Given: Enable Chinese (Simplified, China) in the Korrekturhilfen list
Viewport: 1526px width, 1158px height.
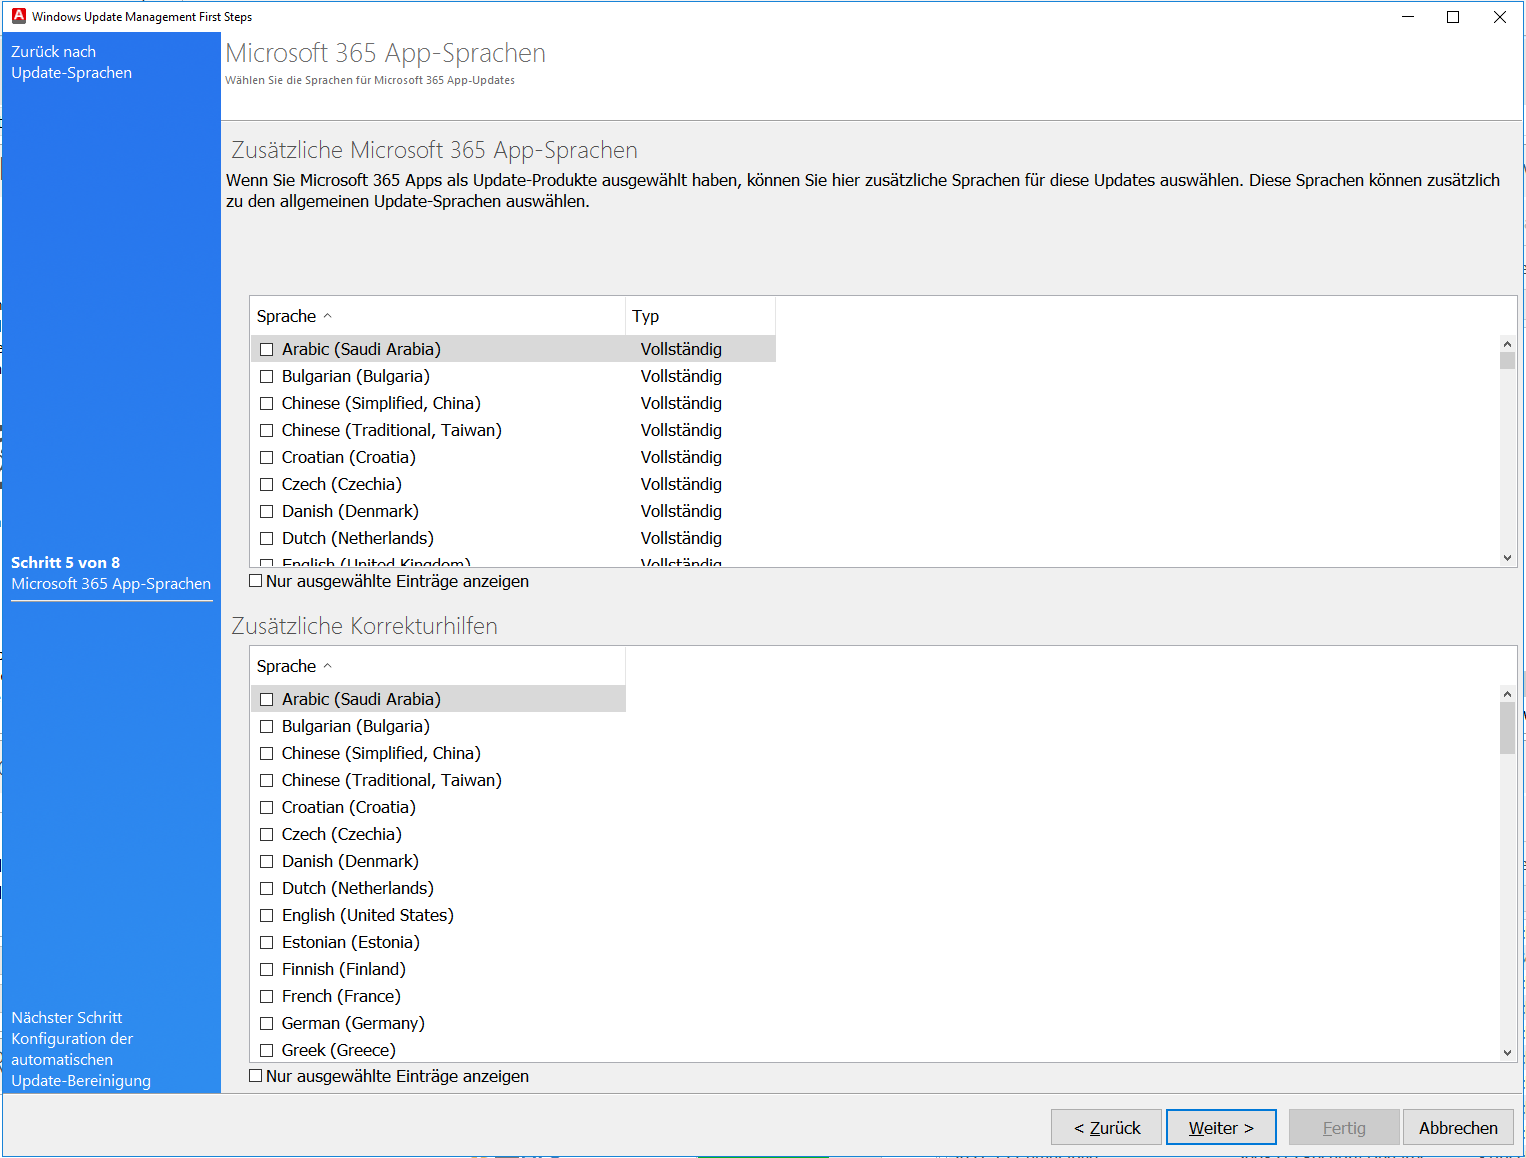Looking at the screenshot, I should tap(266, 754).
